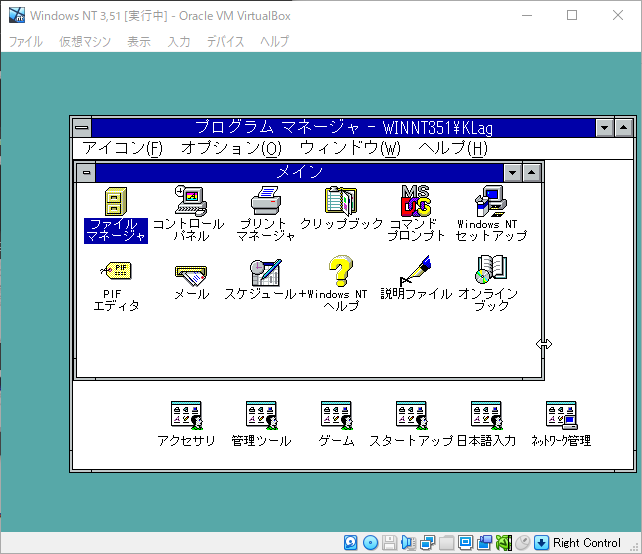Open the VirtualBox ファイル menu

click(26, 41)
